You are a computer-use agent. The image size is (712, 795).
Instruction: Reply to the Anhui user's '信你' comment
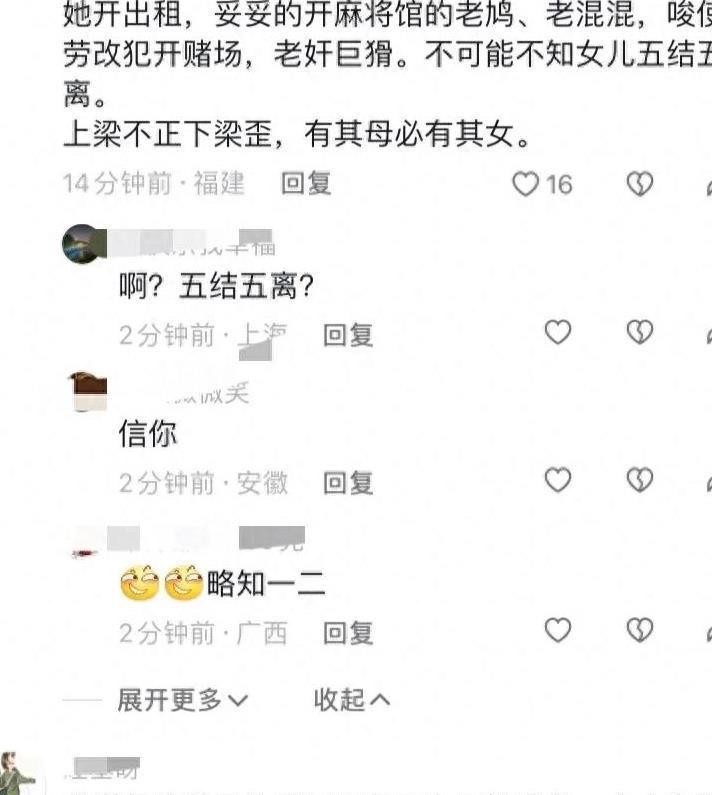pyautogui.click(x=348, y=483)
